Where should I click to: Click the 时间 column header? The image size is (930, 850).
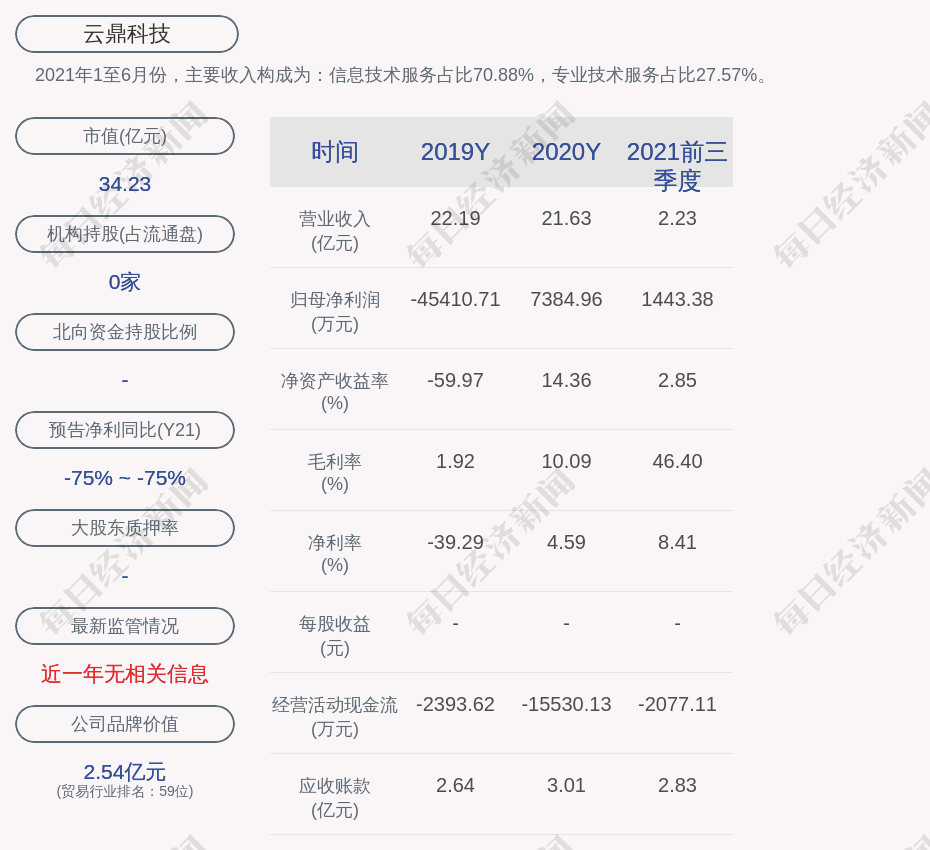tap(334, 152)
